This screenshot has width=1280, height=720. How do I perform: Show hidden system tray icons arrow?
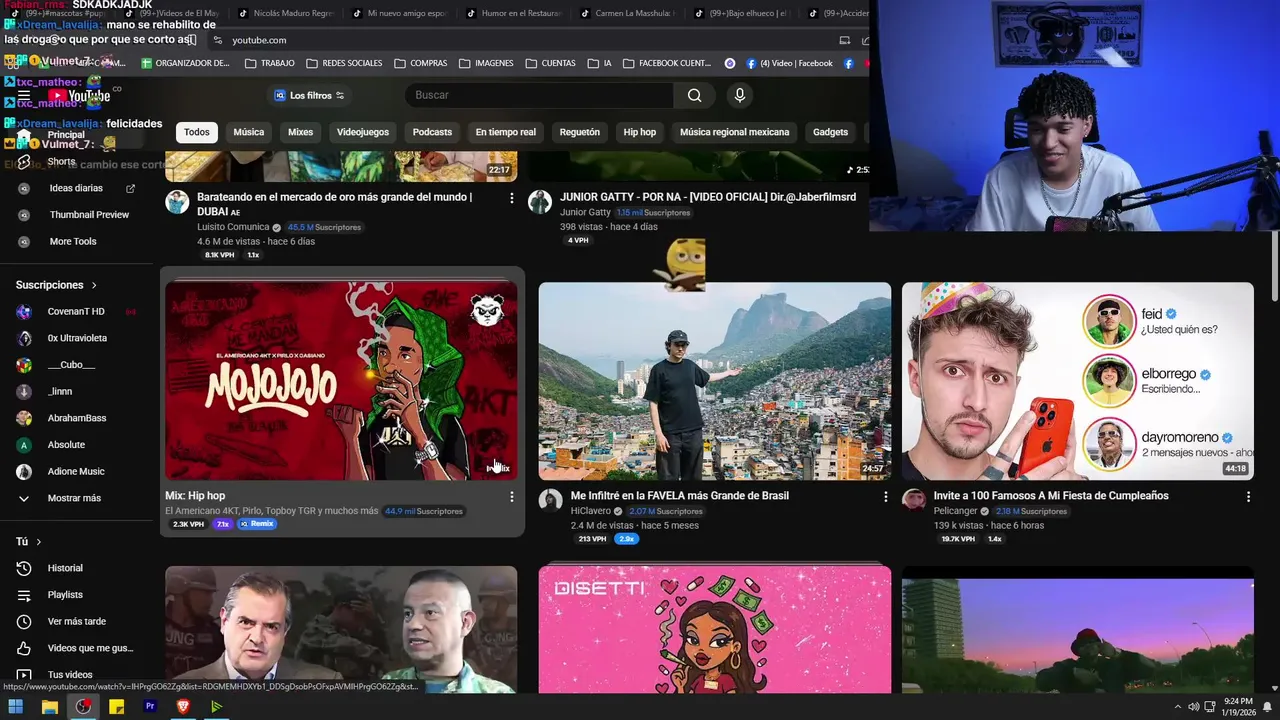1177,707
